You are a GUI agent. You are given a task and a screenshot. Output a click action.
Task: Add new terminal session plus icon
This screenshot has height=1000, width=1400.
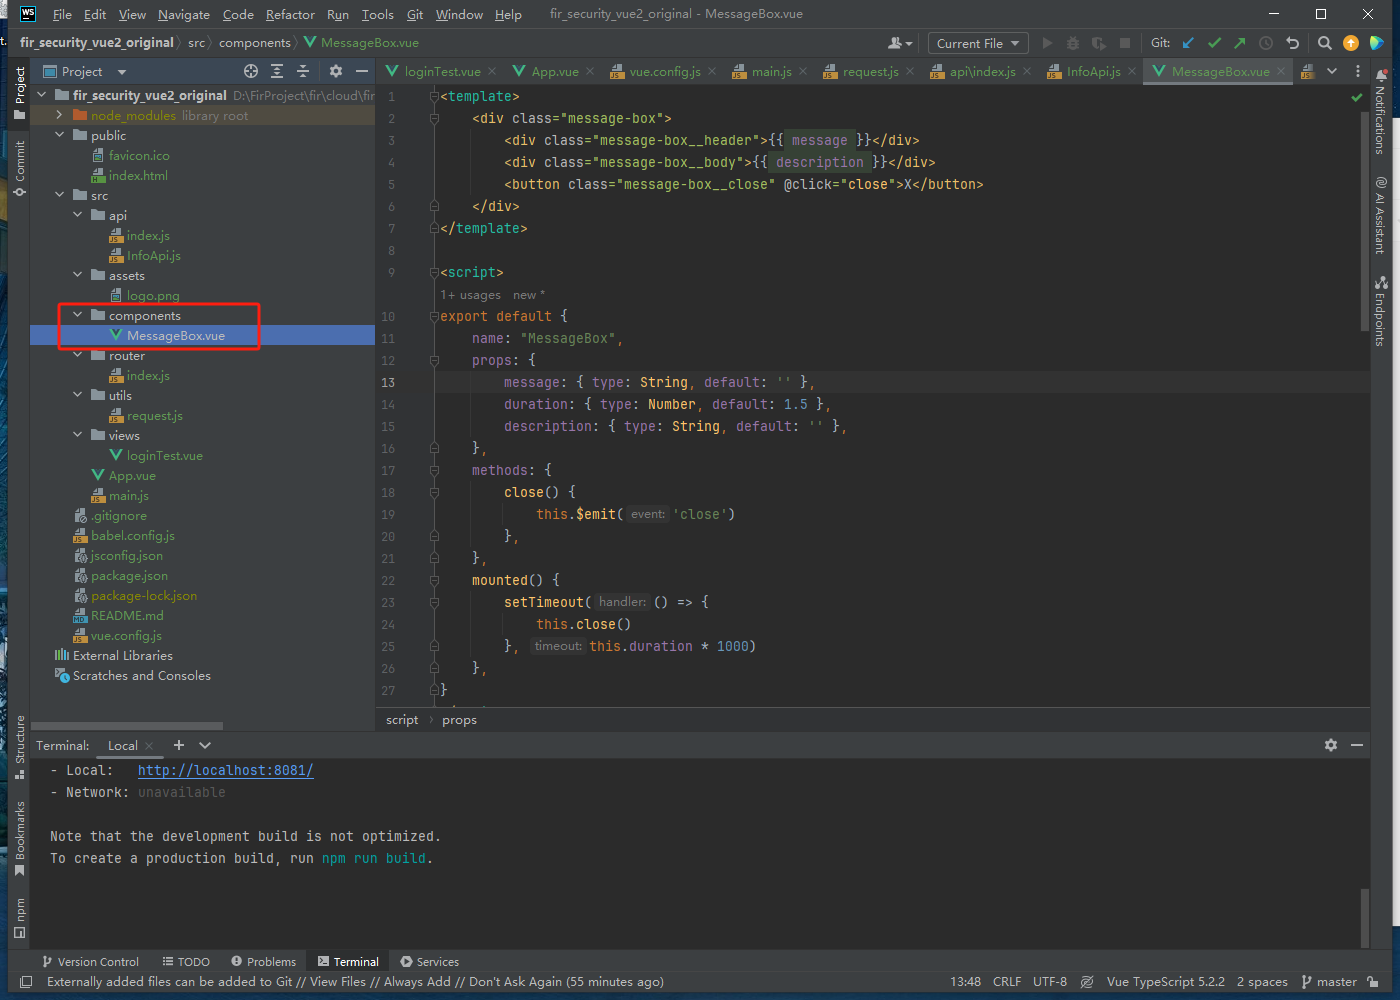tap(179, 745)
